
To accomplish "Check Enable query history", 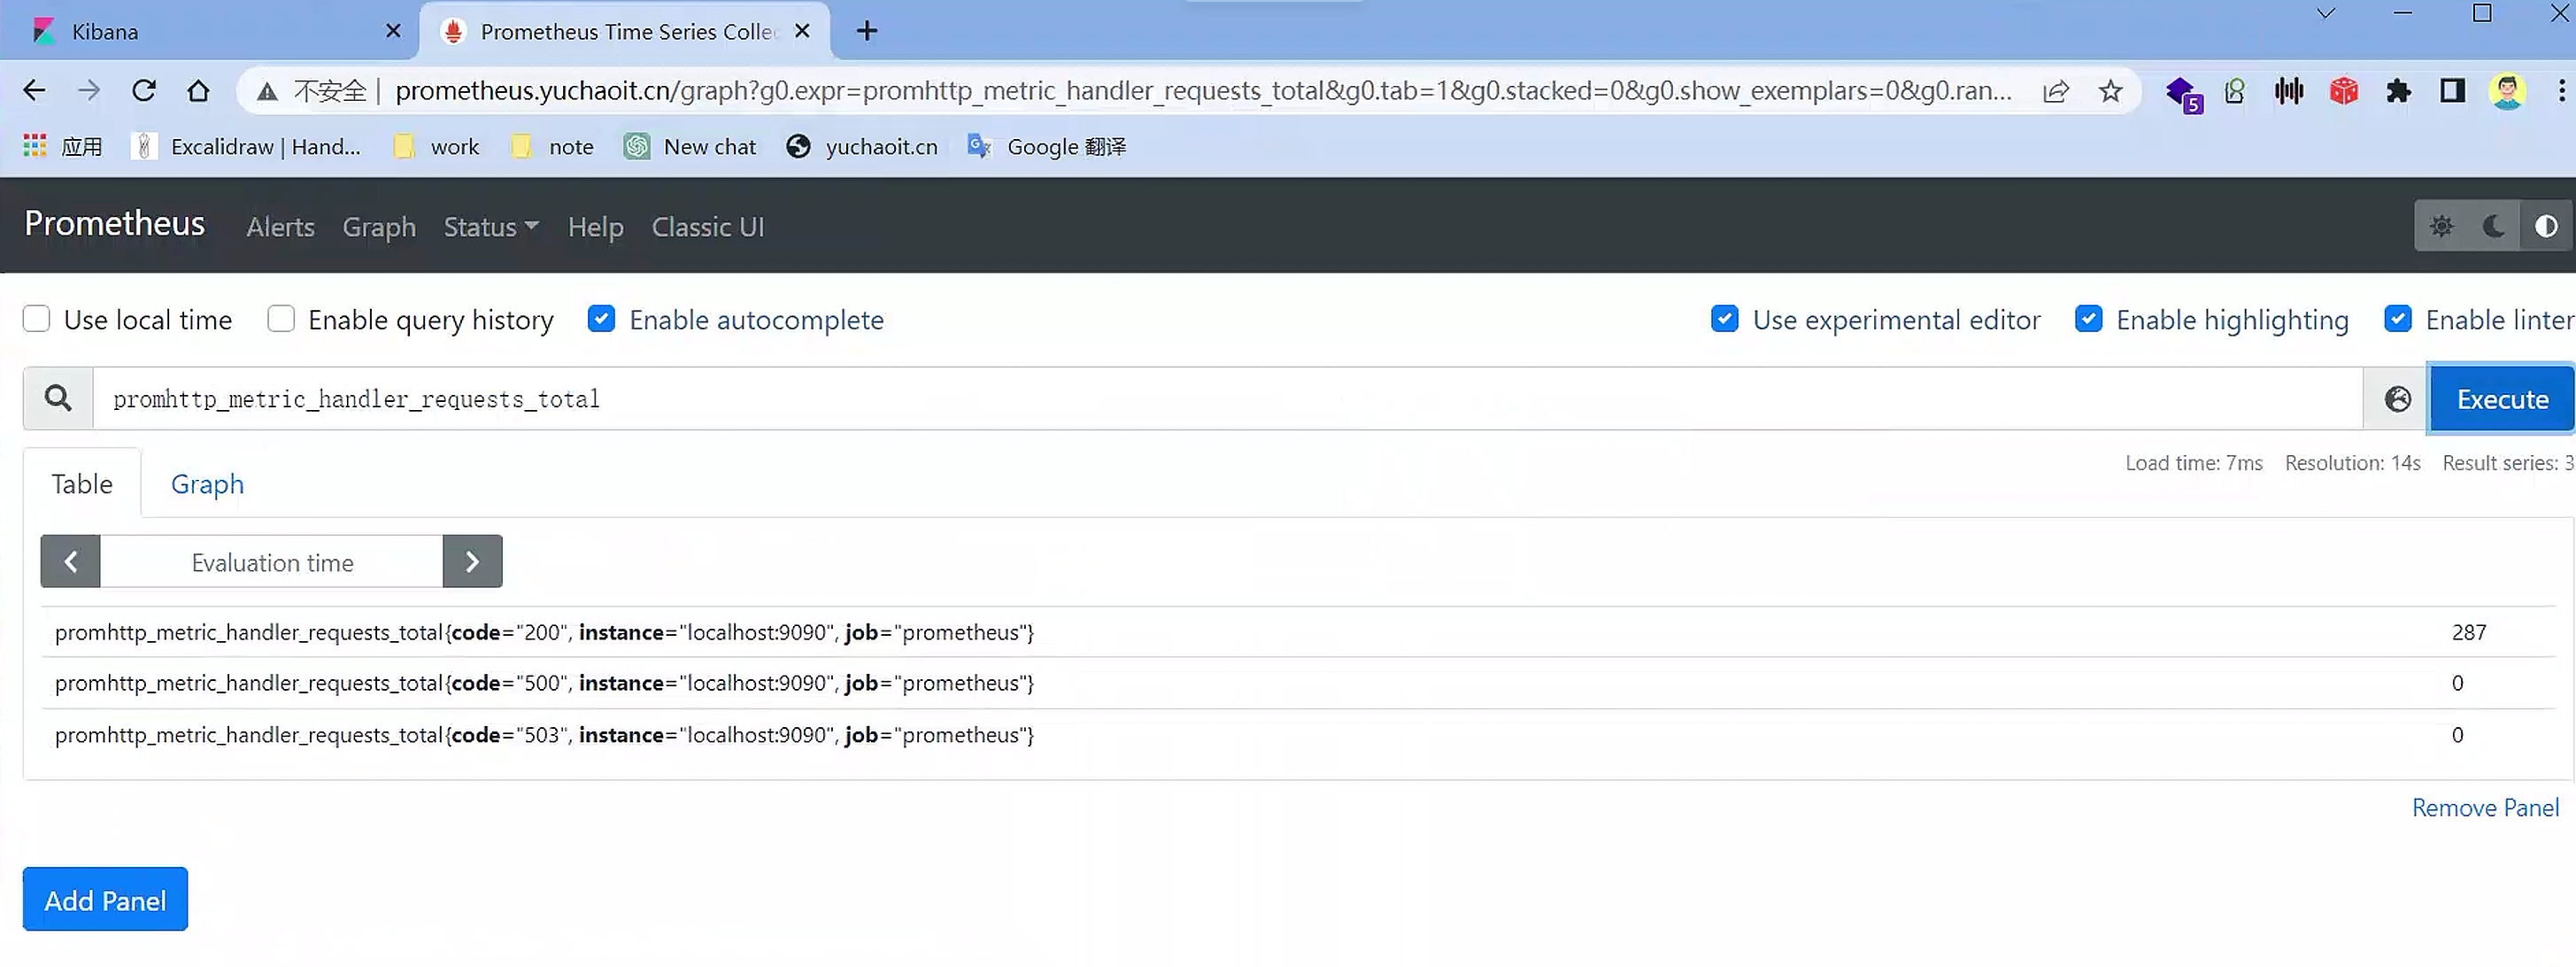I will 281,319.
